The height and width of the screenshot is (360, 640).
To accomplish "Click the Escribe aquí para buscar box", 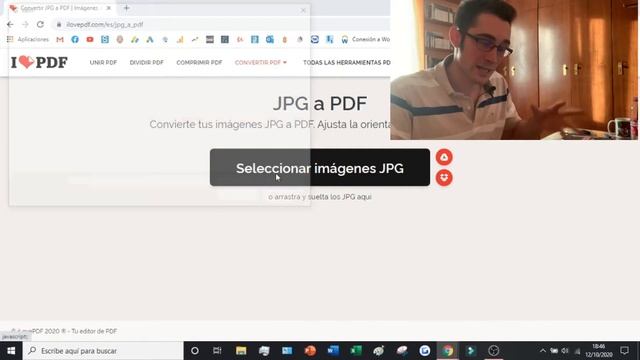I will coord(103,351).
